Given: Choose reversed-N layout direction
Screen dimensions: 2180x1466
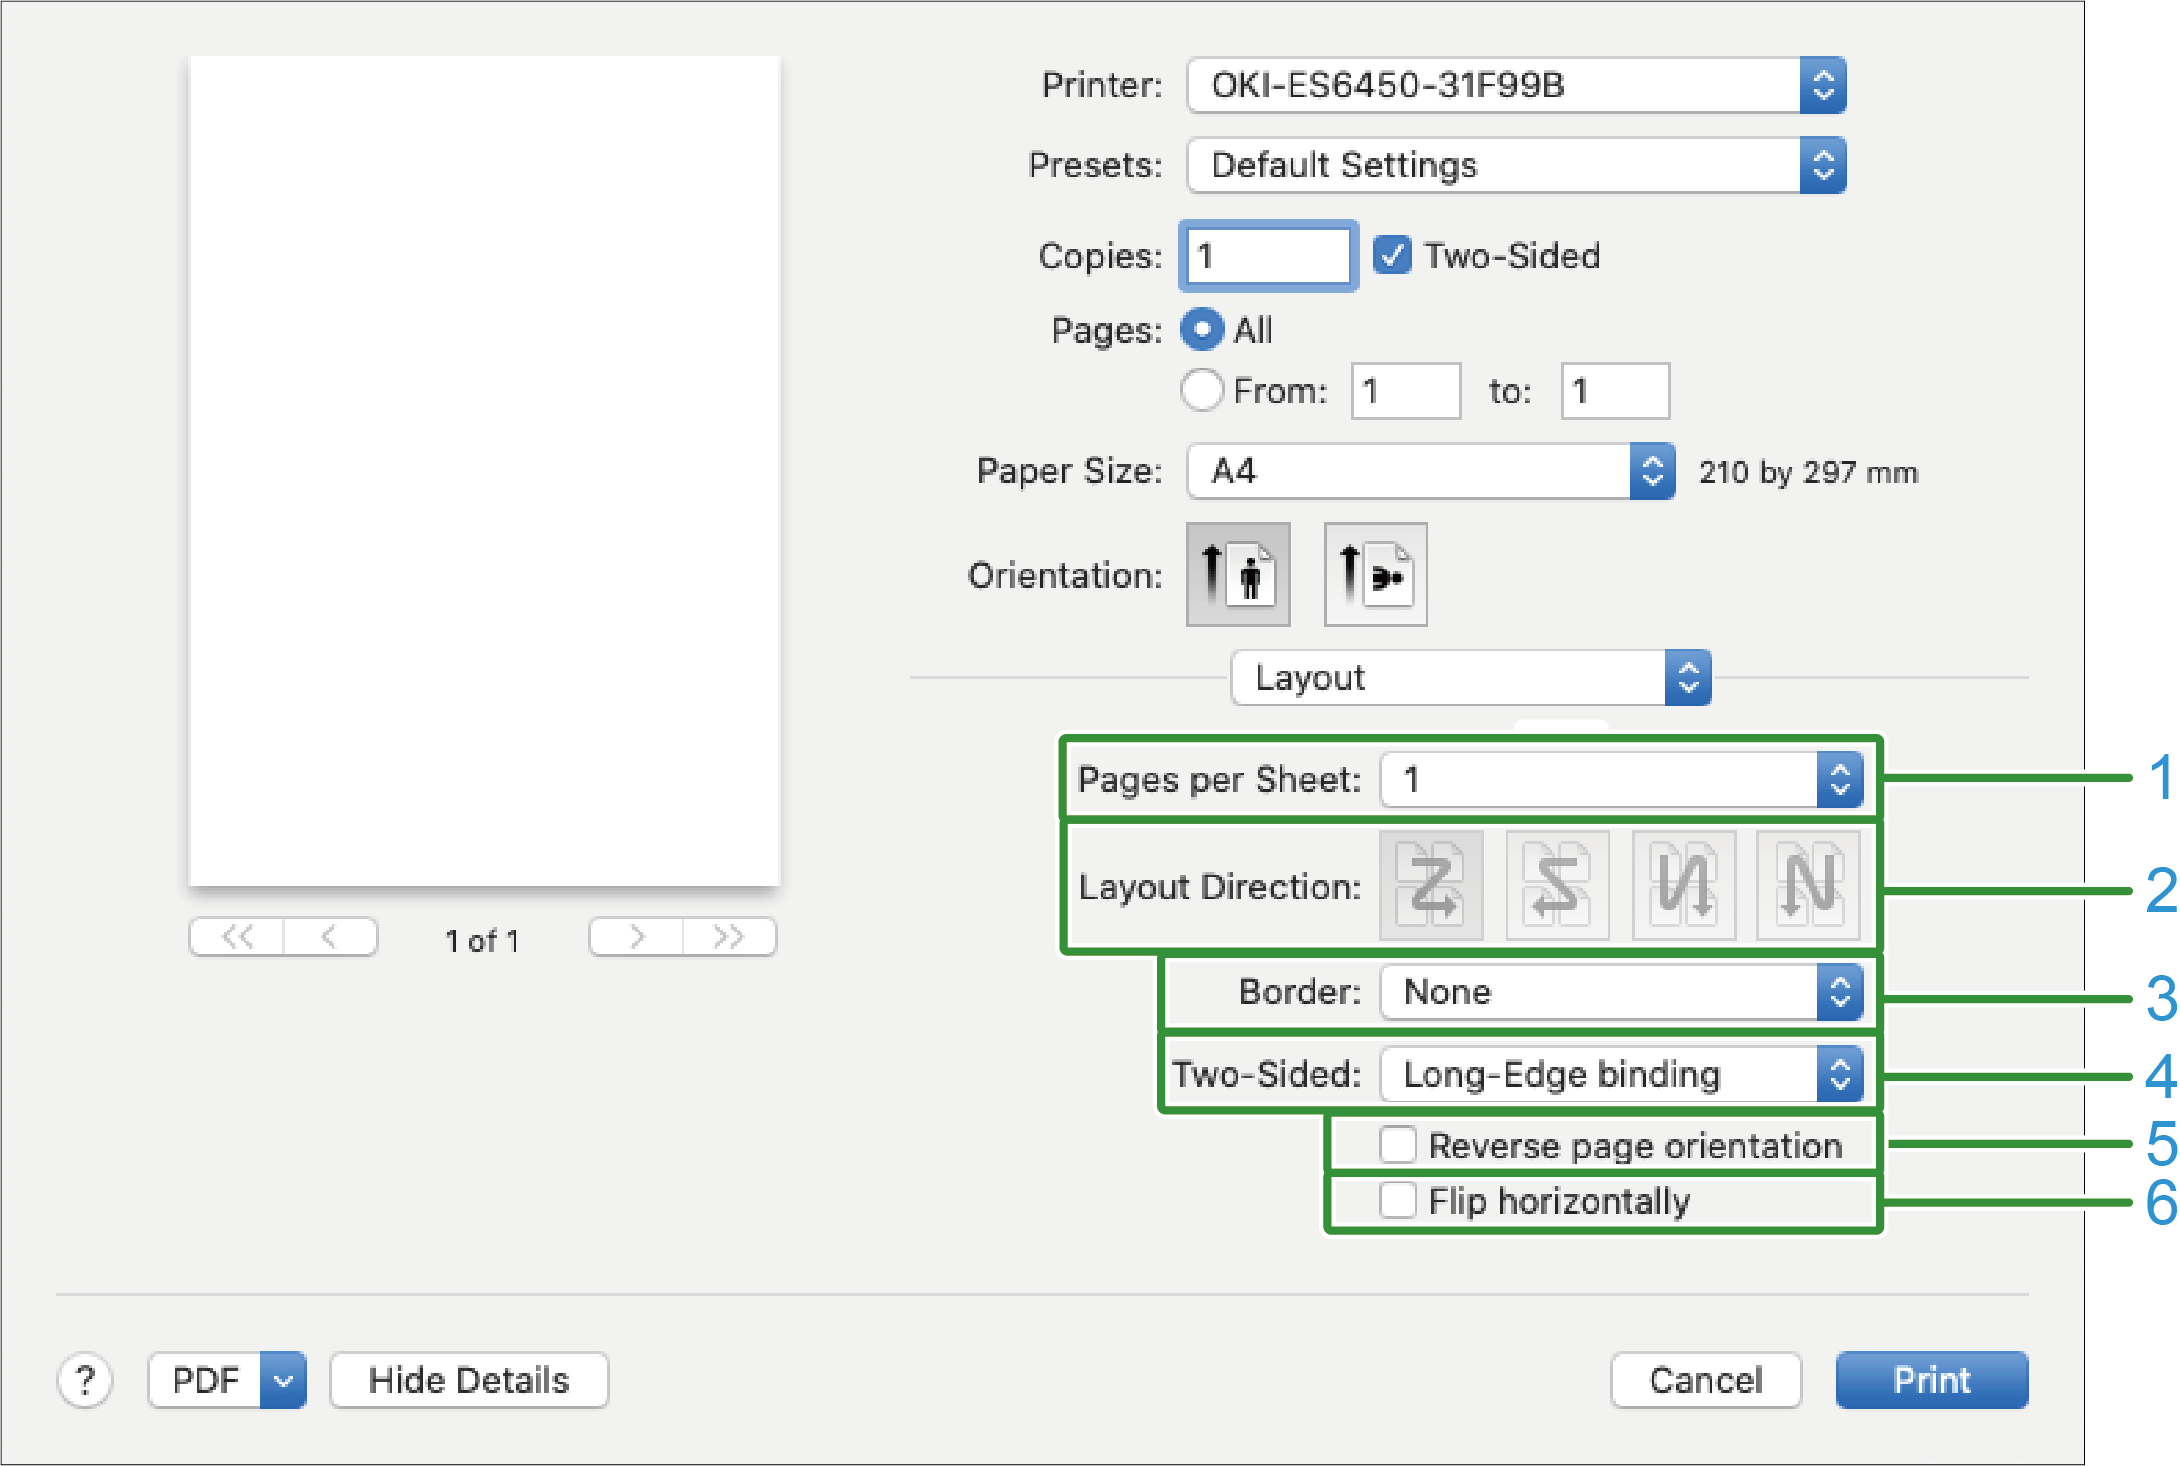Looking at the screenshot, I should click(x=1683, y=886).
